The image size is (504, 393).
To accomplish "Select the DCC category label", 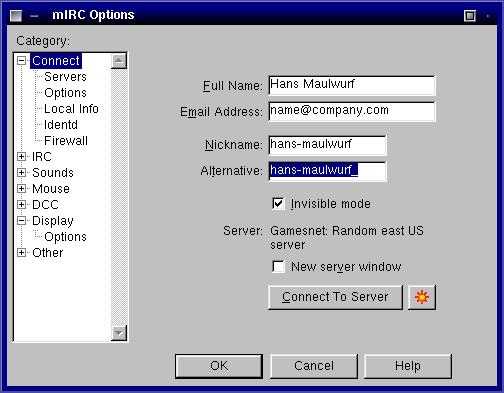I will (x=45, y=205).
